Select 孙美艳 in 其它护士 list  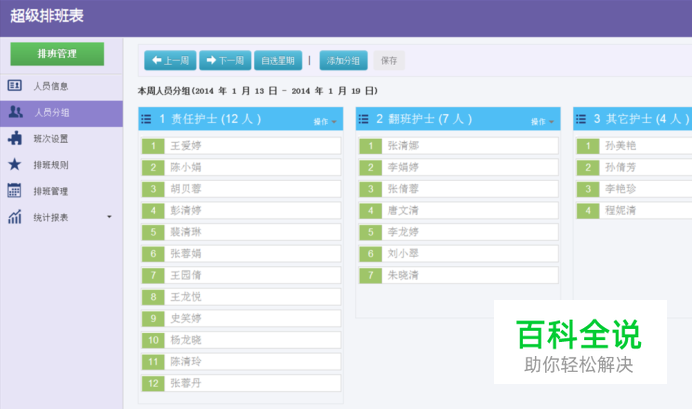(x=634, y=146)
